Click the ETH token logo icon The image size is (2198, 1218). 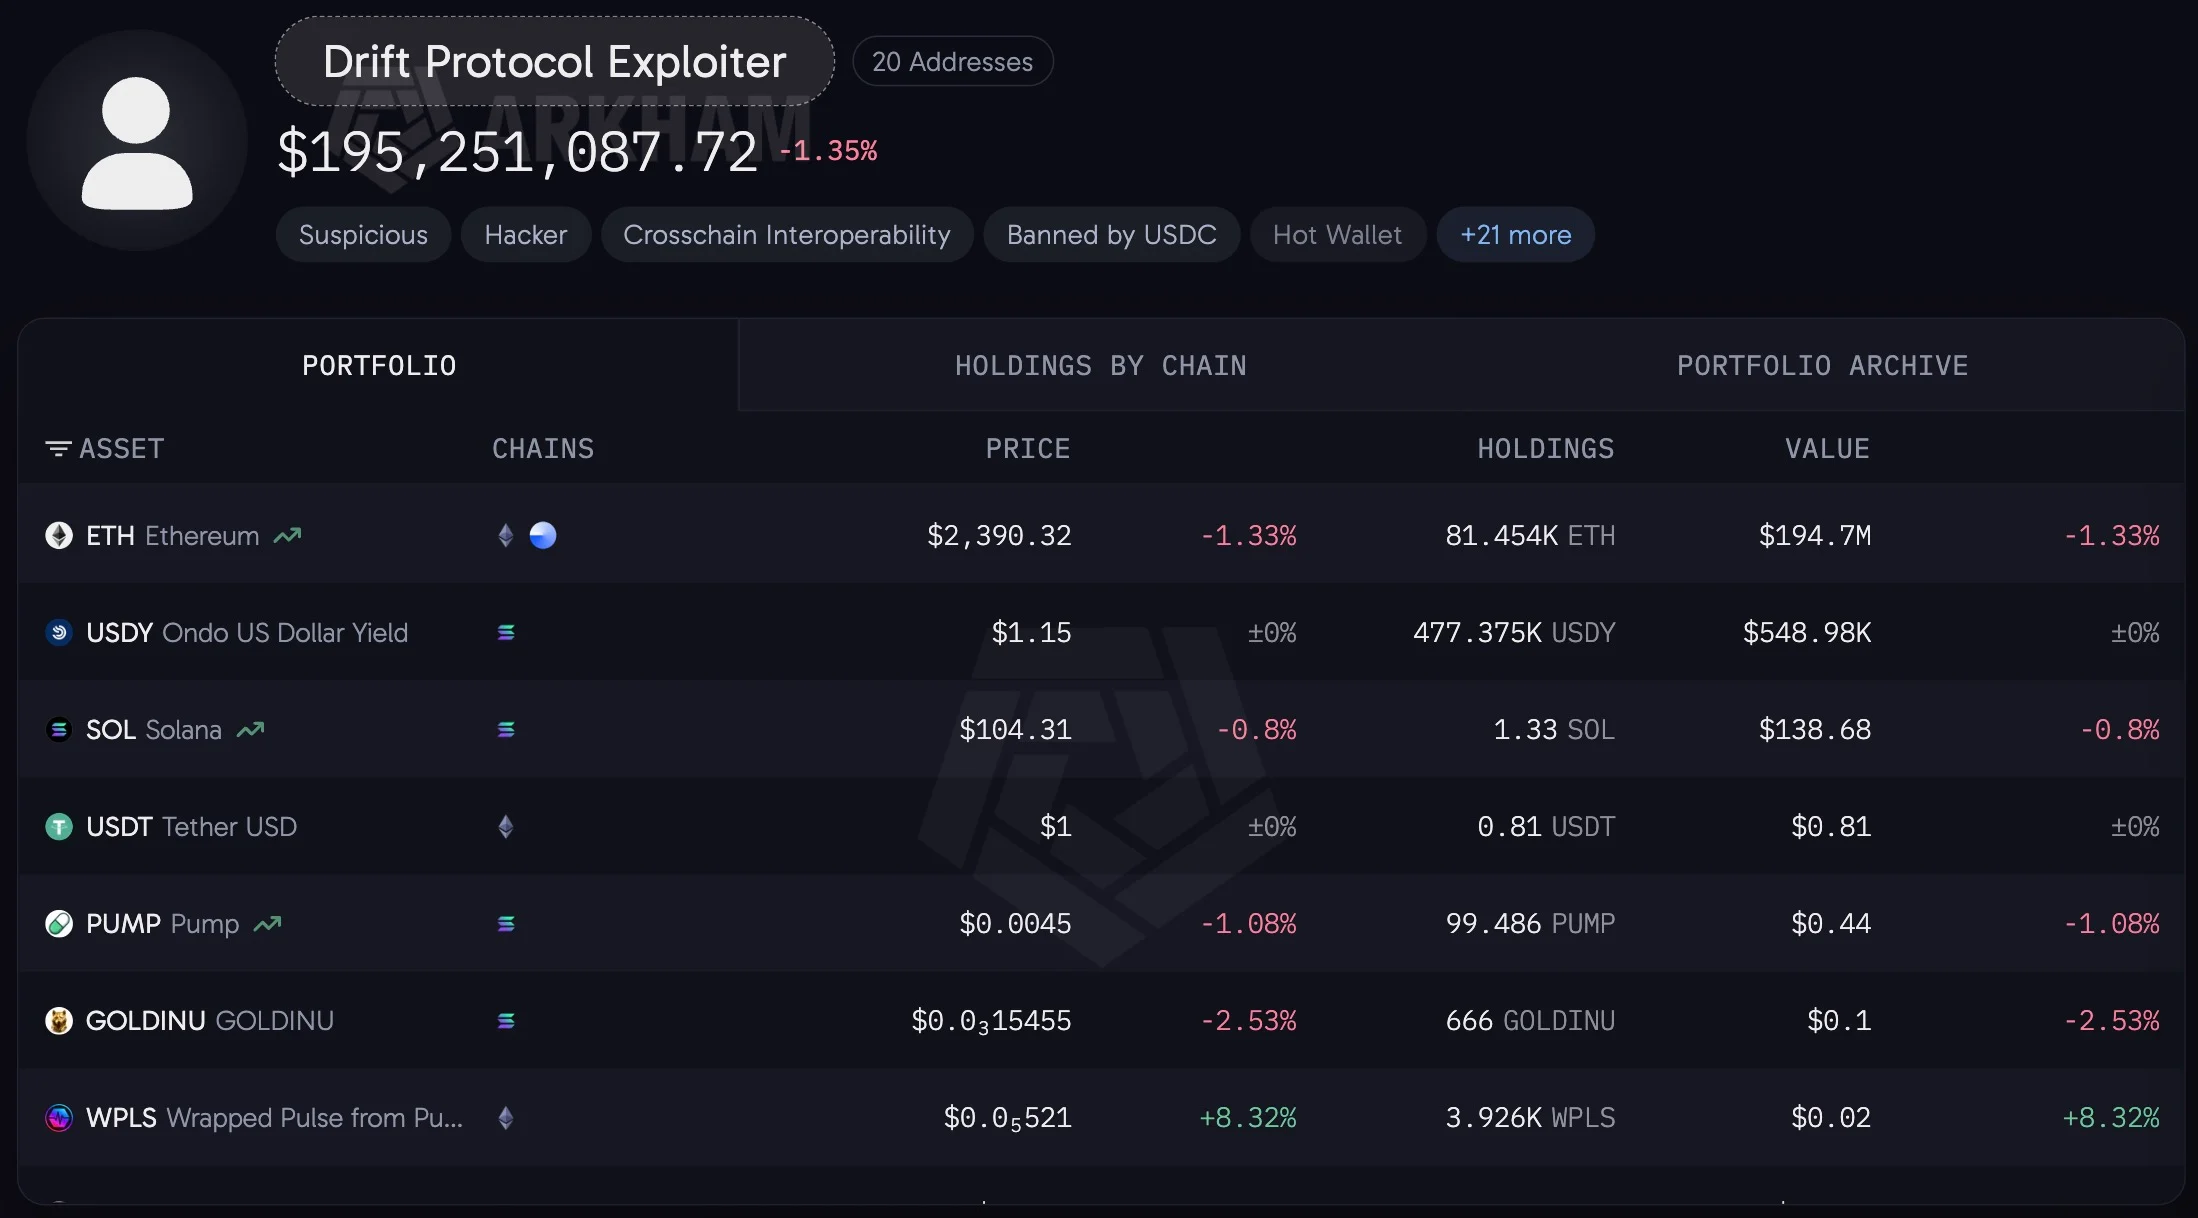(x=59, y=536)
